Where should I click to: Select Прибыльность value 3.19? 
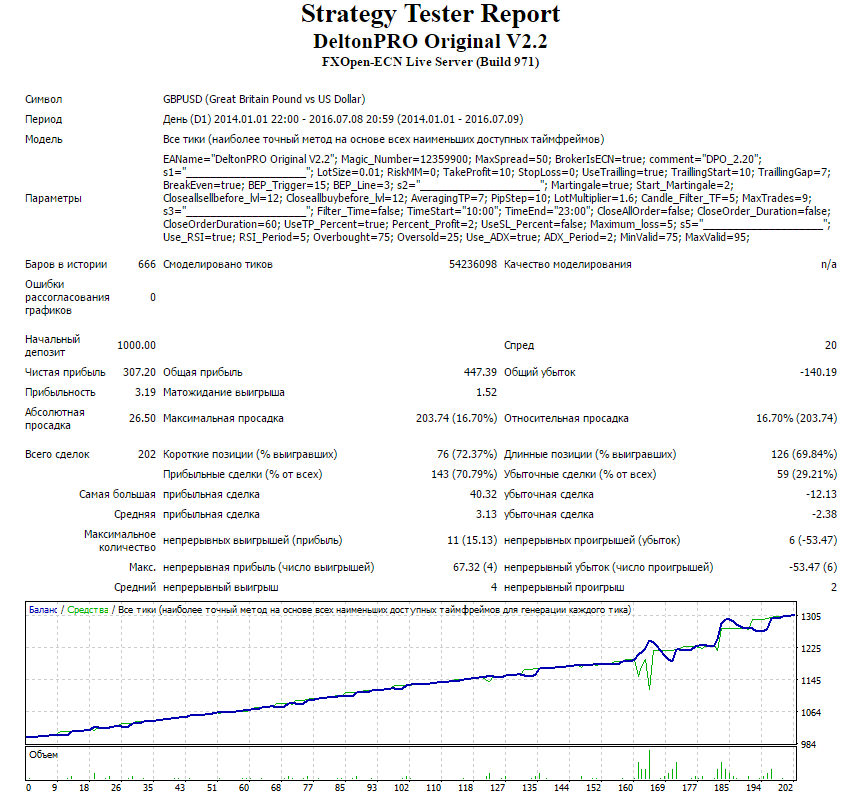[x=145, y=392]
